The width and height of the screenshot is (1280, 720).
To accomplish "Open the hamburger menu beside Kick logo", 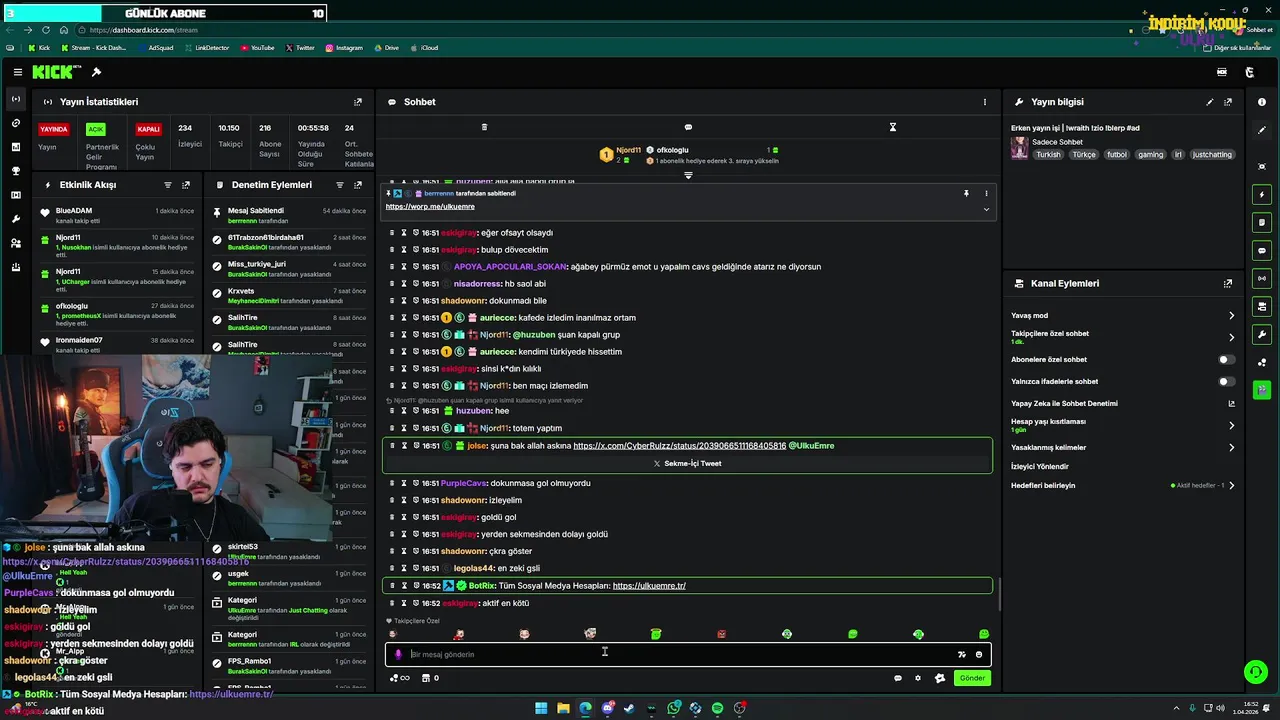I will tap(18, 72).
